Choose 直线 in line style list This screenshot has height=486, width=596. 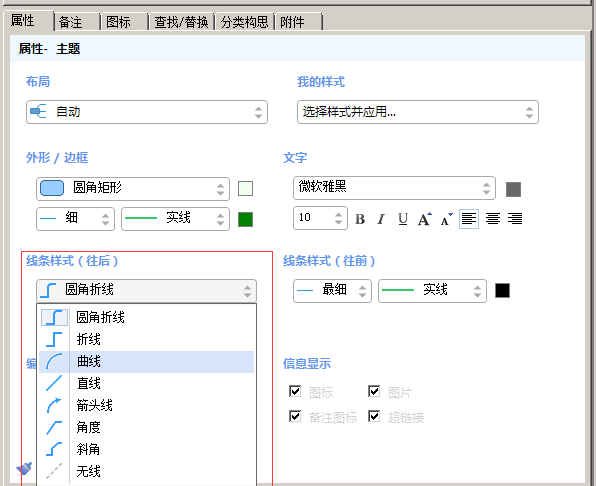(x=146, y=383)
